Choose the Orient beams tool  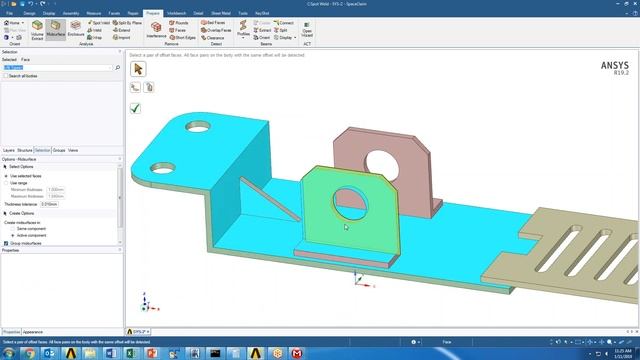262,38
